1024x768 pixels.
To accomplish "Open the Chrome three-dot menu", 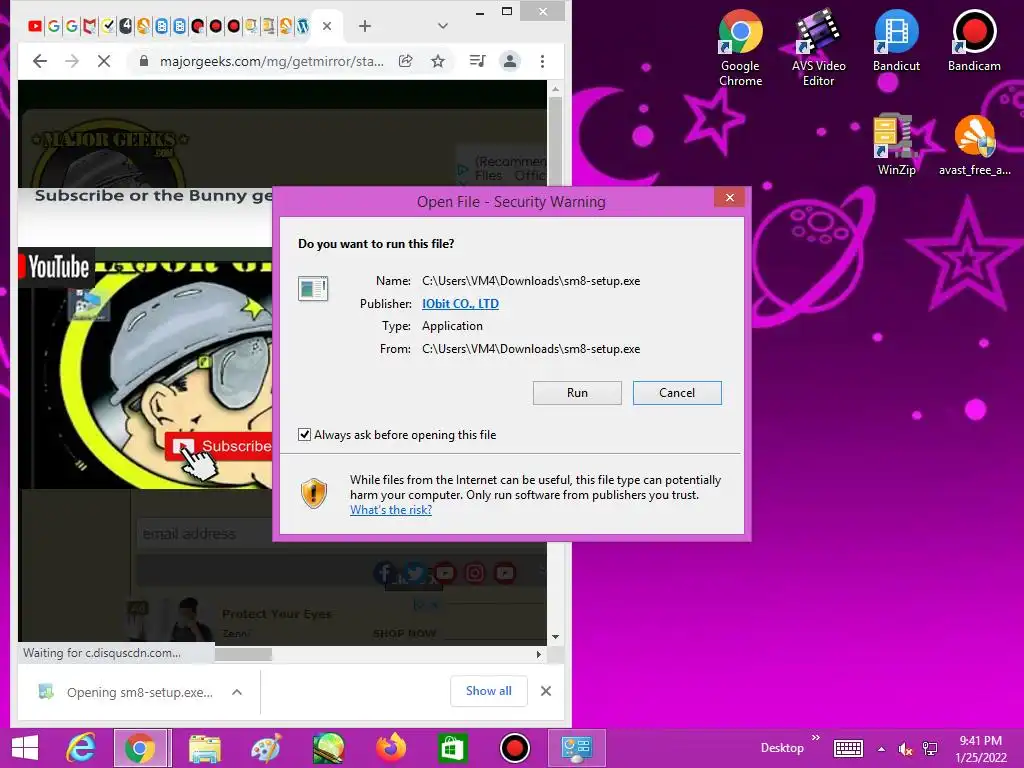I will (x=542, y=61).
